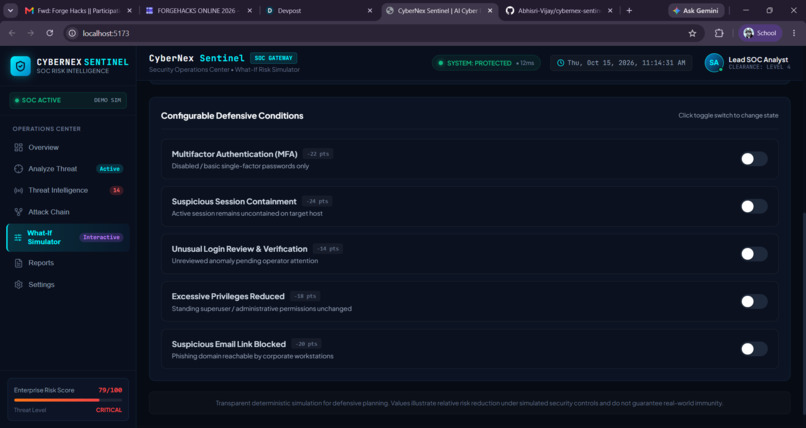
Task: Enable the Excessive Privileges Reduced switch
Action: coord(754,302)
